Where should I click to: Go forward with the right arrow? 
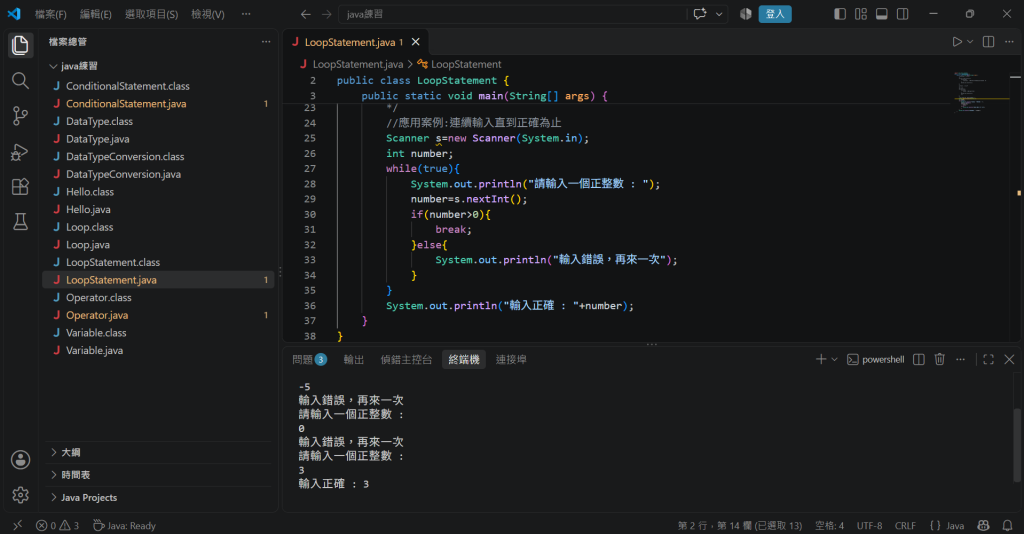[327, 14]
